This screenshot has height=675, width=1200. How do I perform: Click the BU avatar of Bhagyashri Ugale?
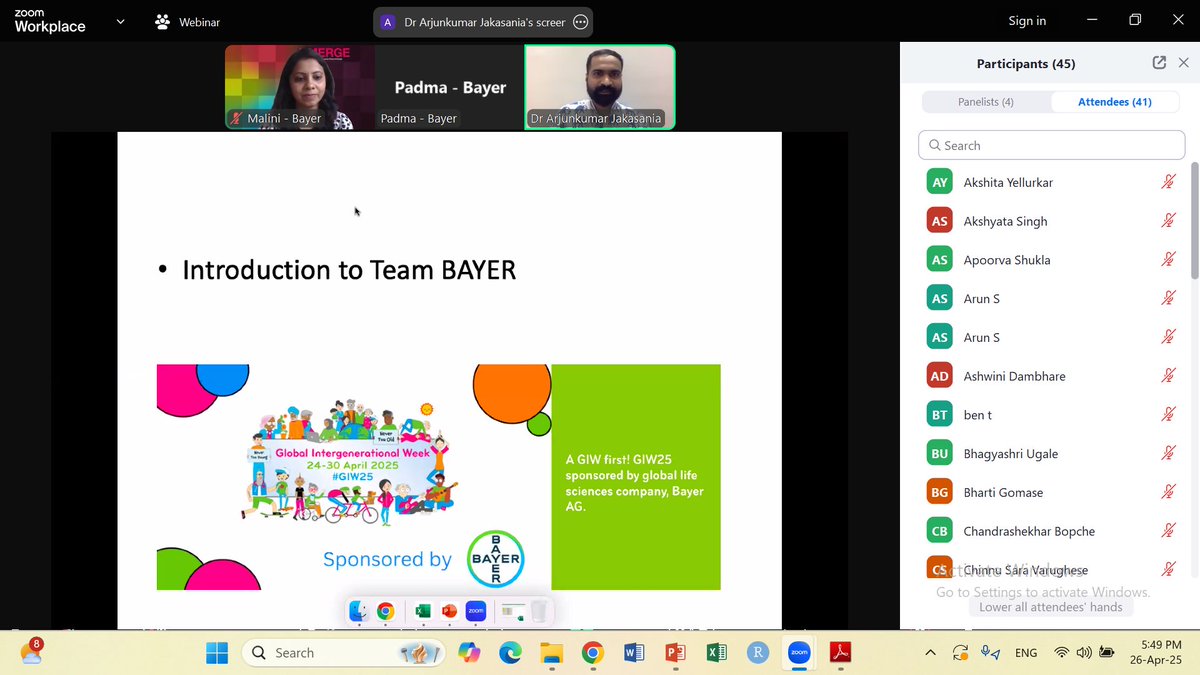tap(940, 453)
